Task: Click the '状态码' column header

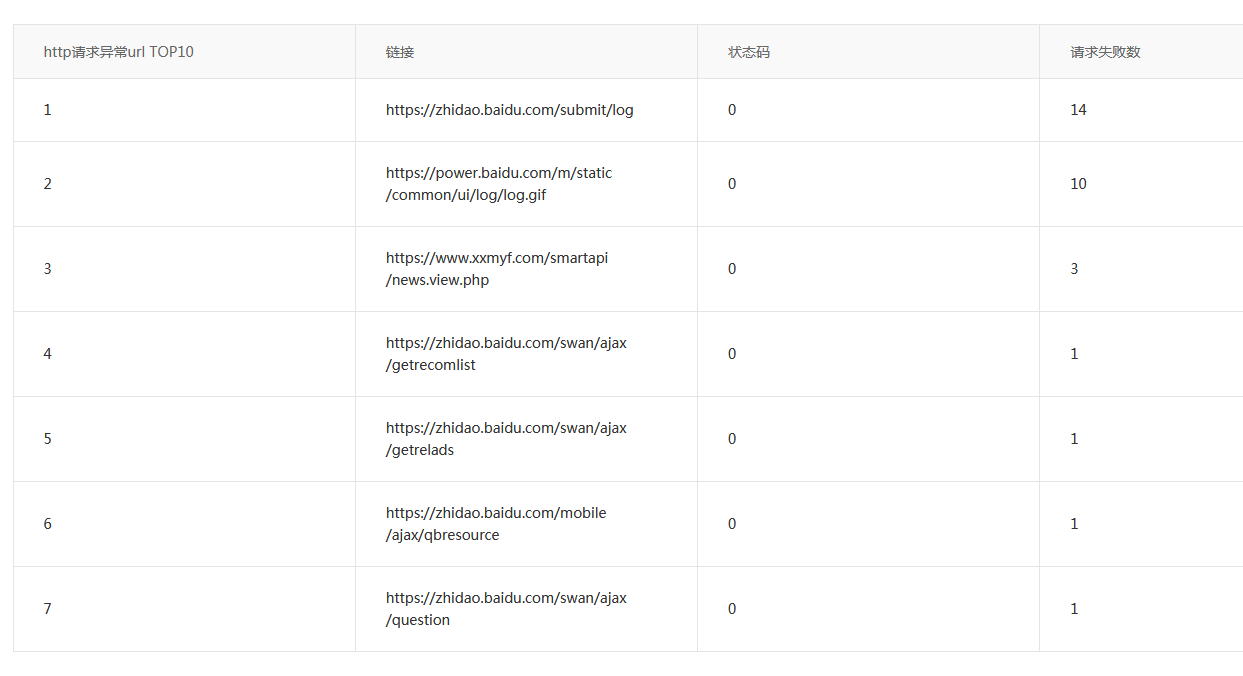Action: (749, 52)
